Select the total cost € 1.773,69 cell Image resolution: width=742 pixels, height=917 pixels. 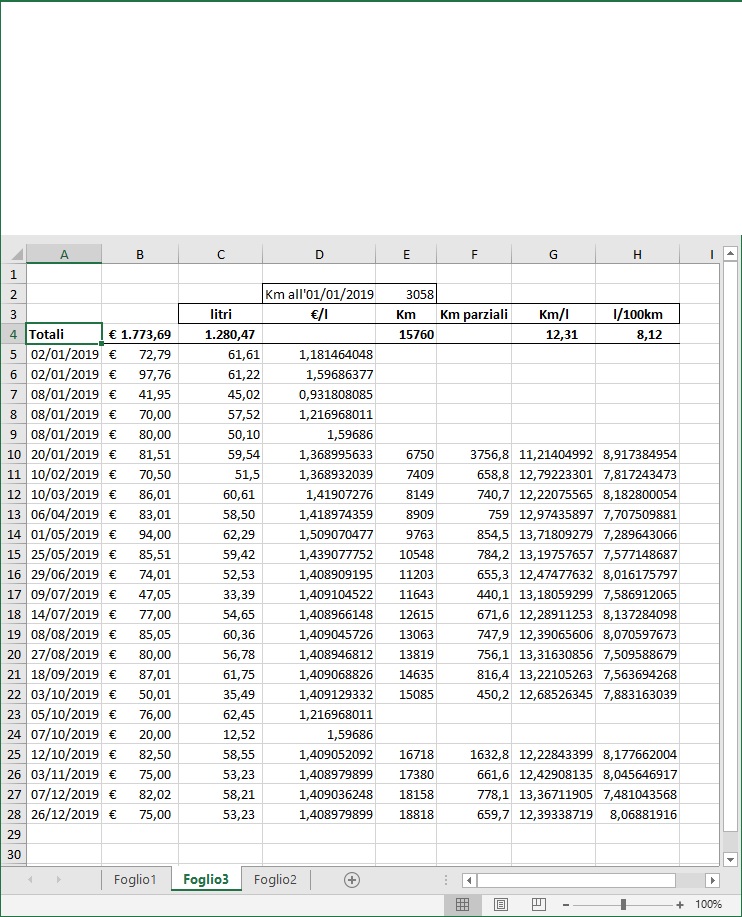140,335
